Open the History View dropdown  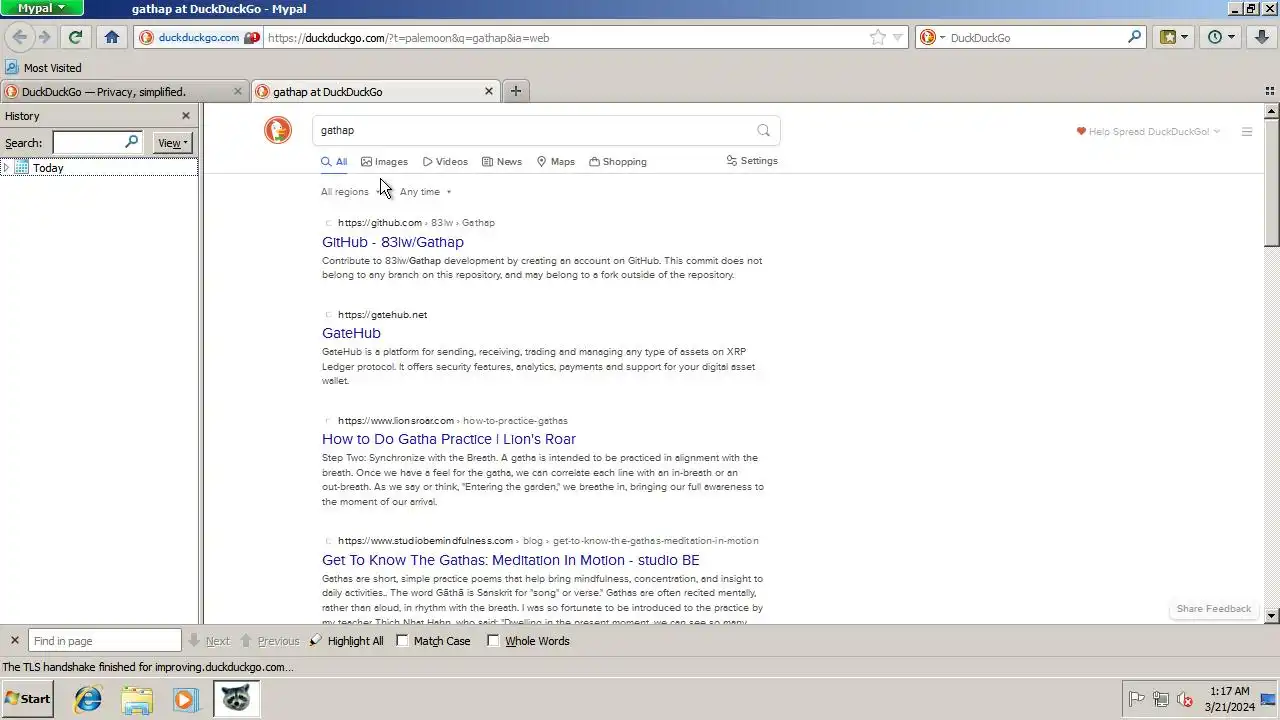(x=173, y=143)
